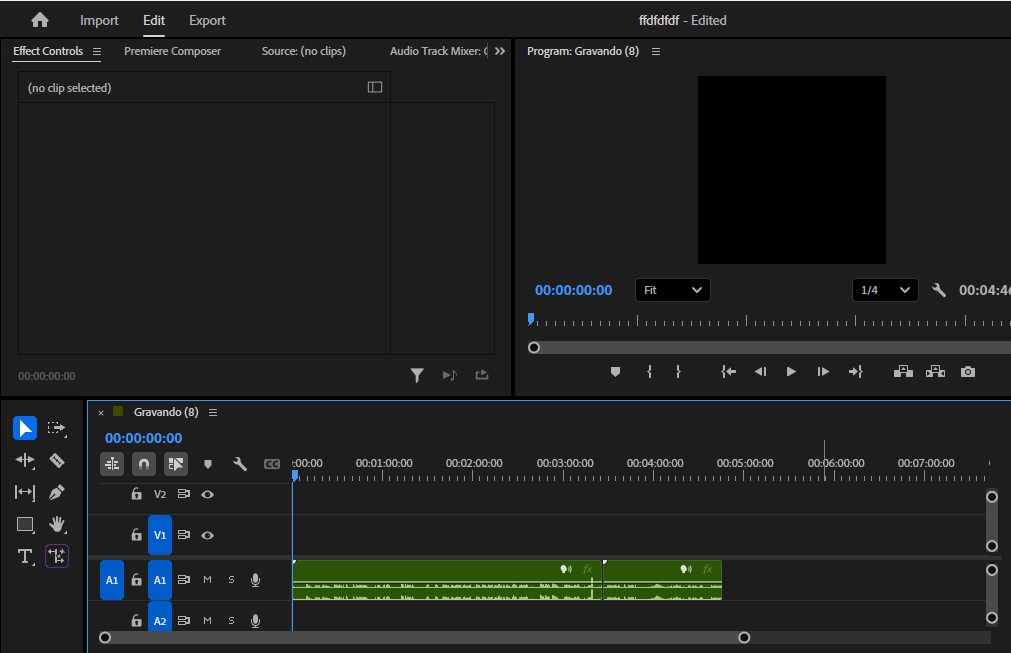The height and width of the screenshot is (653, 1011).
Task: Open Program monitor panel menu
Action: 656,52
